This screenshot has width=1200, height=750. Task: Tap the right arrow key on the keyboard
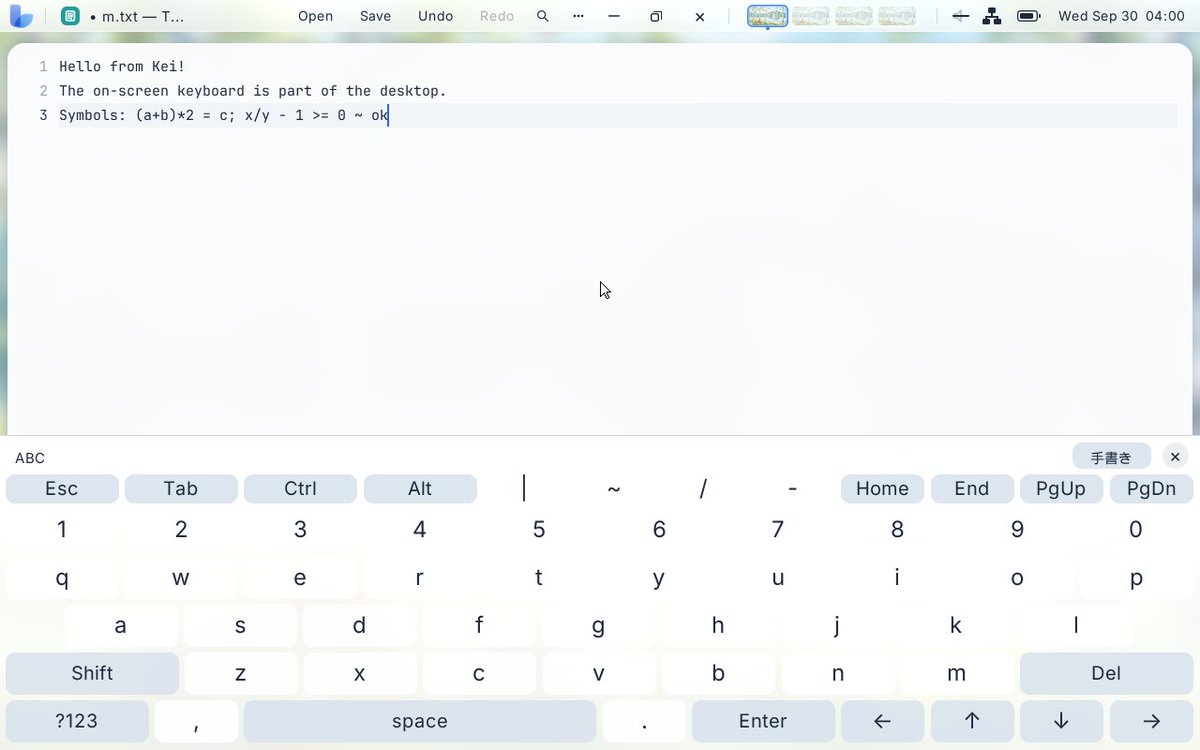(1151, 721)
